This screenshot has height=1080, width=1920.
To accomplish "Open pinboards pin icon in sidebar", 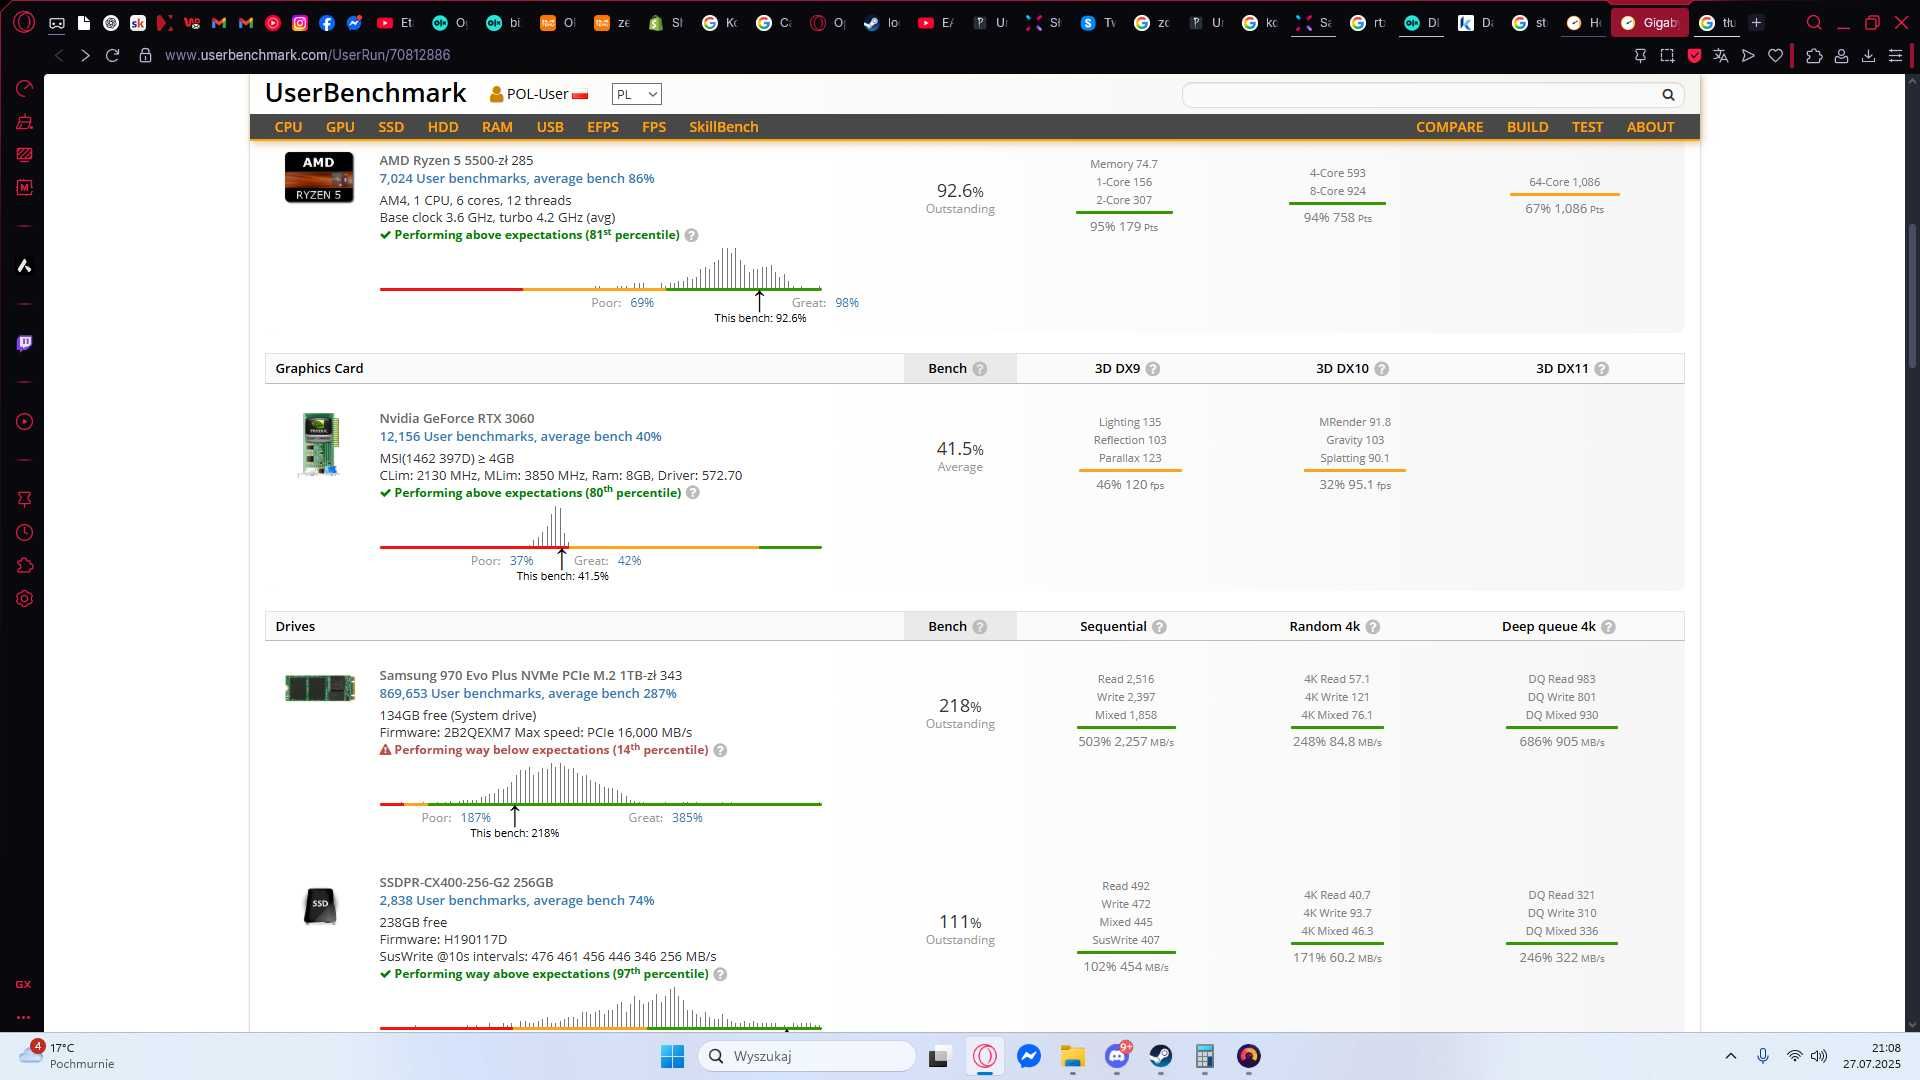I will (x=24, y=499).
